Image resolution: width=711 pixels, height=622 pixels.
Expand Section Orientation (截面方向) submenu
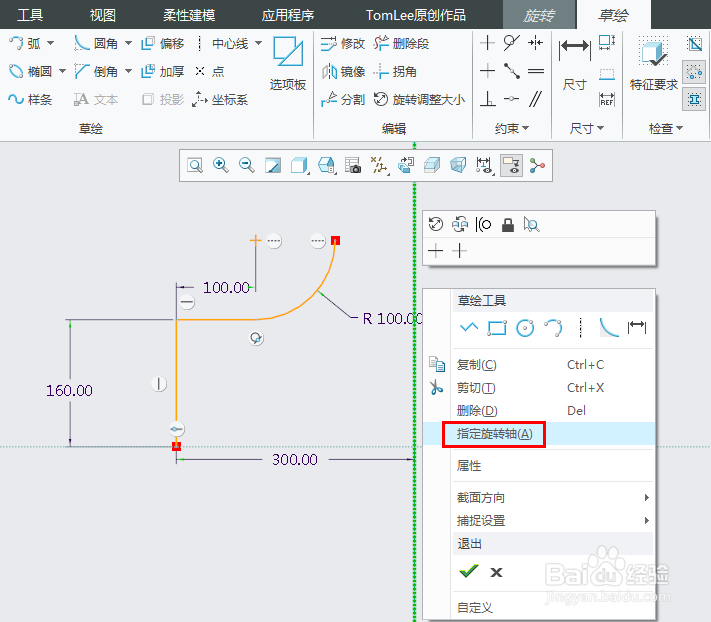[x=553, y=498]
